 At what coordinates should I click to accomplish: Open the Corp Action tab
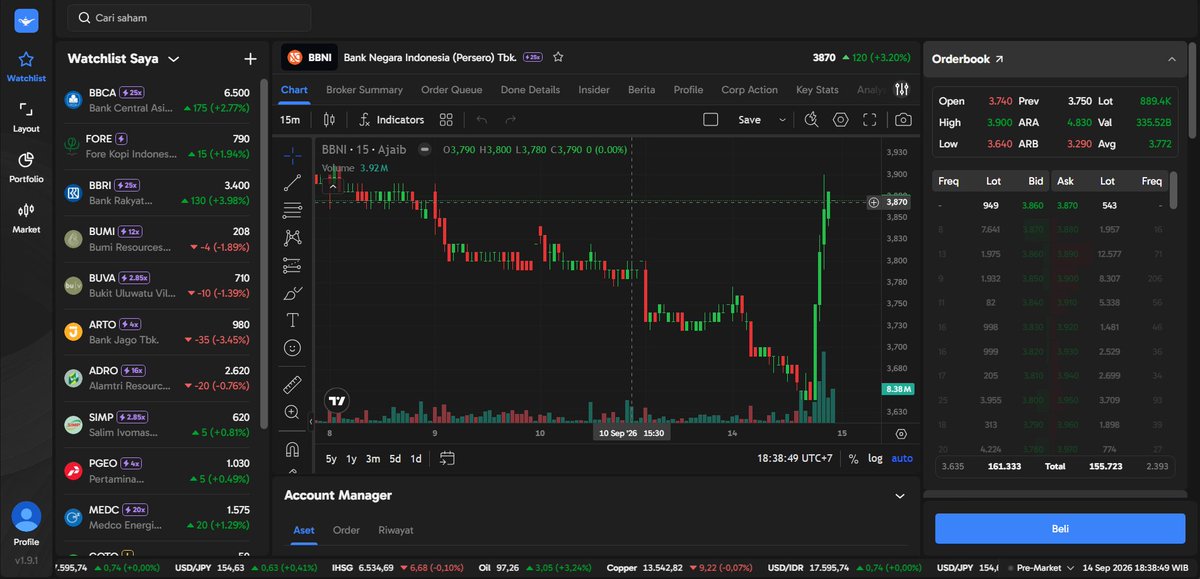[x=749, y=90]
